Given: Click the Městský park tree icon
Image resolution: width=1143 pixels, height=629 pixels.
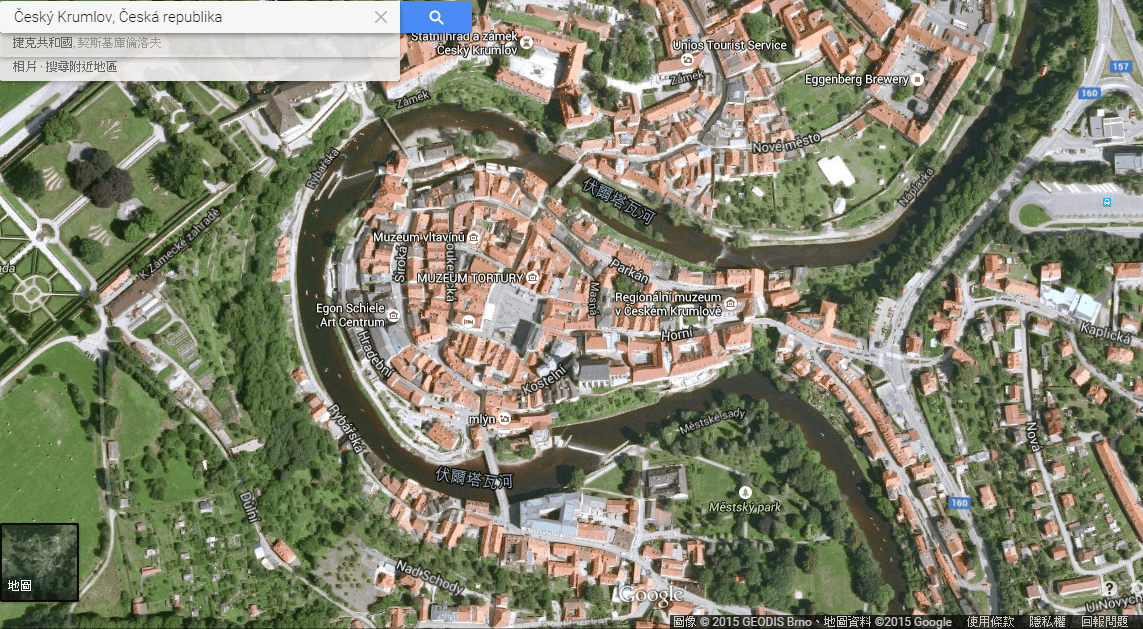Looking at the screenshot, I should pos(744,491).
